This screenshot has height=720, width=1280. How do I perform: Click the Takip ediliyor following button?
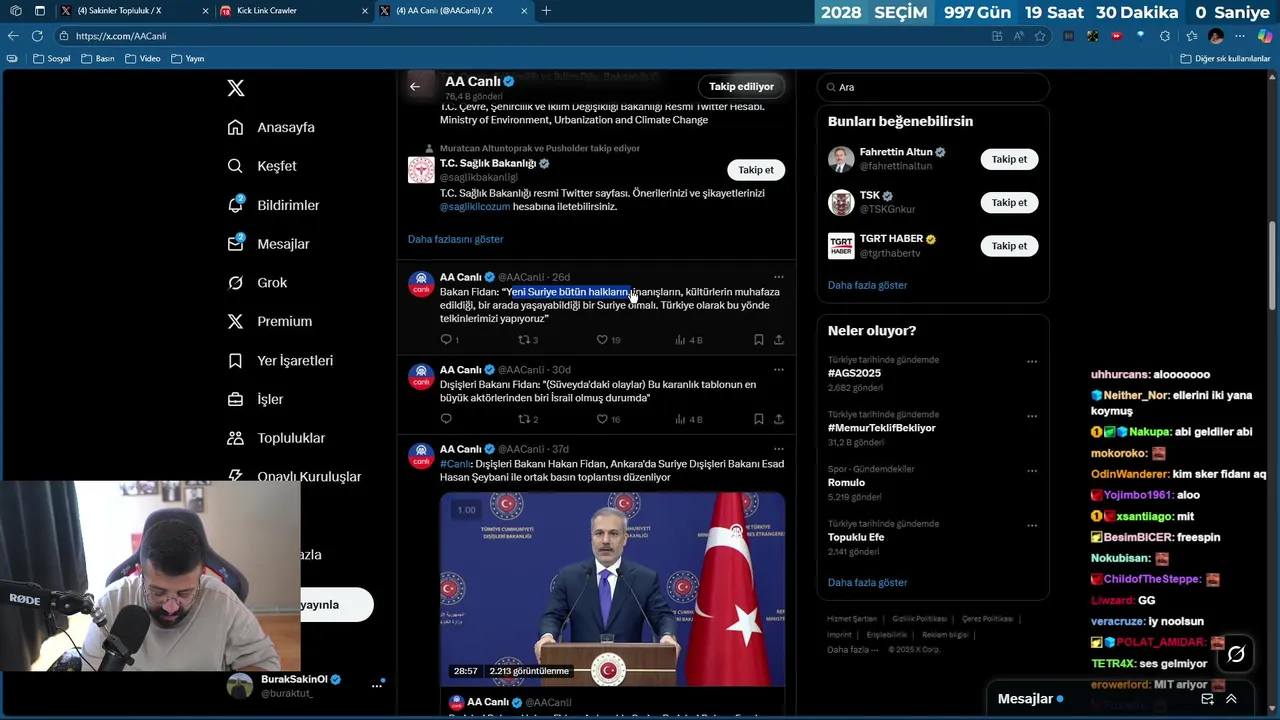(x=742, y=86)
